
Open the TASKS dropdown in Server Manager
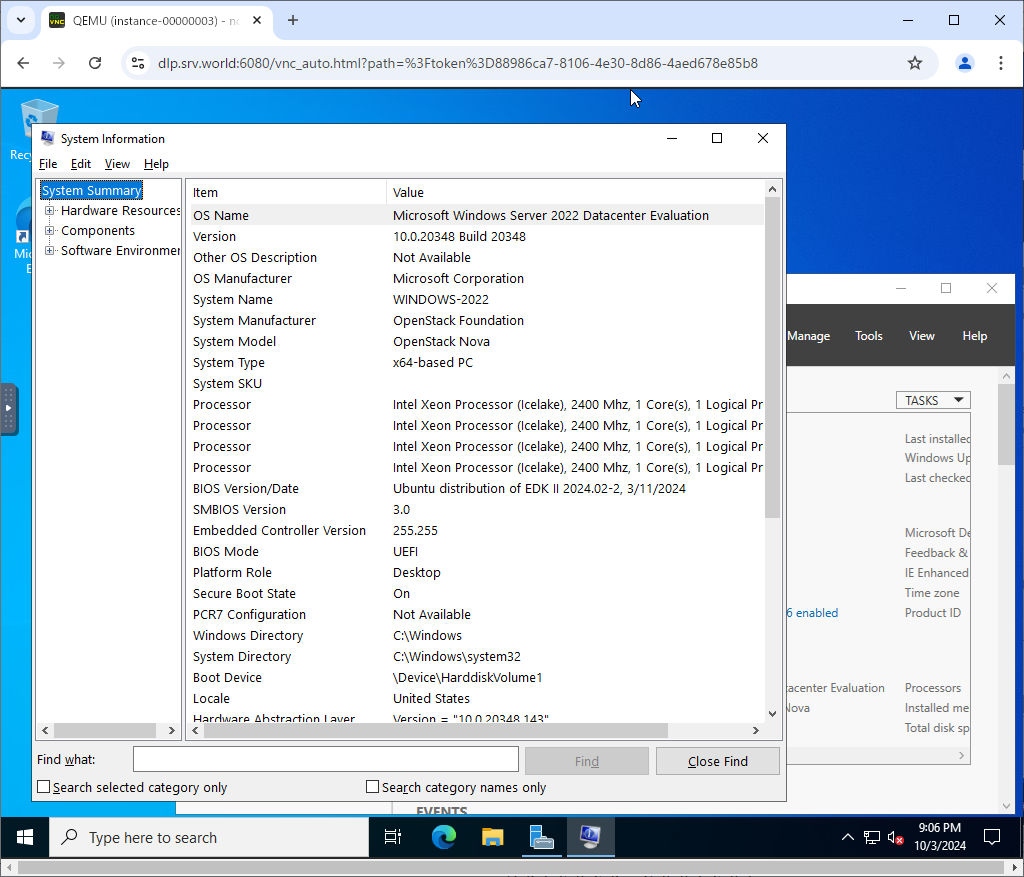(933, 400)
